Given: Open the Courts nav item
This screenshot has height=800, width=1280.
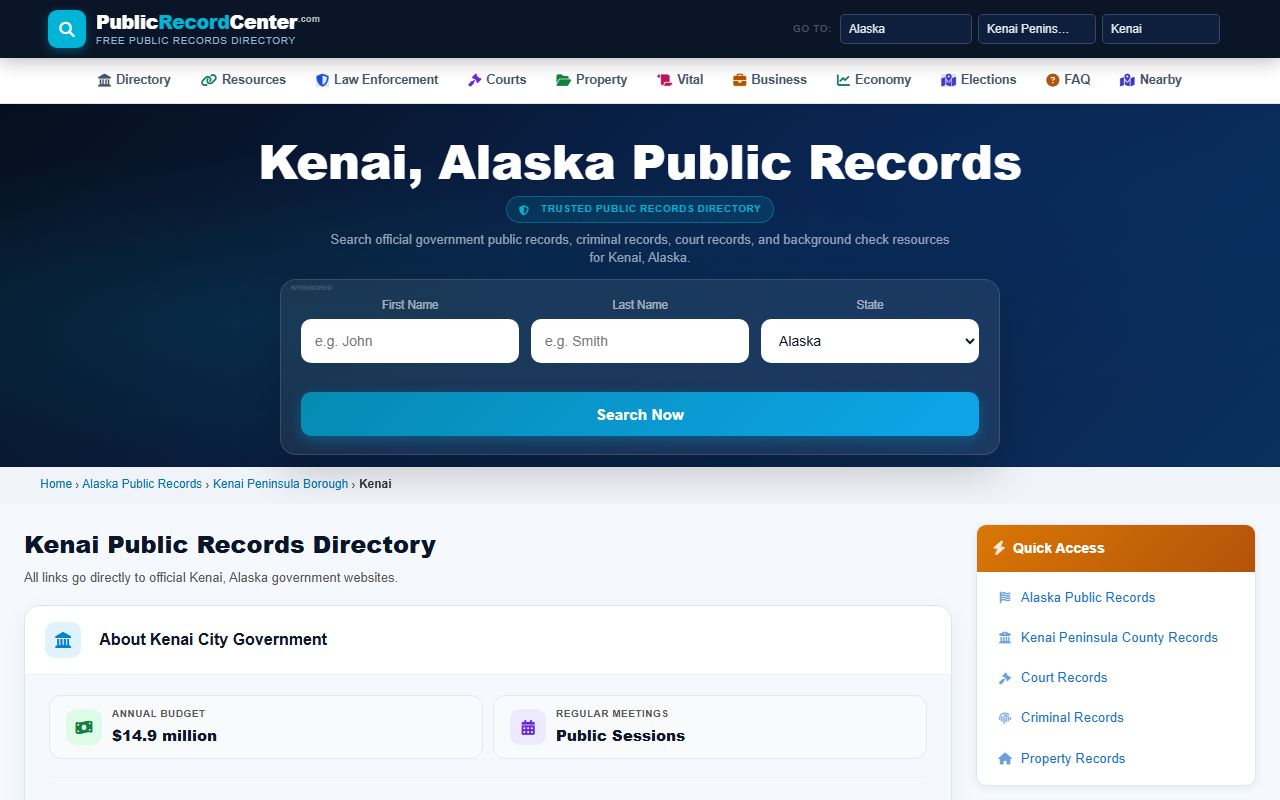Looking at the screenshot, I should point(497,80).
